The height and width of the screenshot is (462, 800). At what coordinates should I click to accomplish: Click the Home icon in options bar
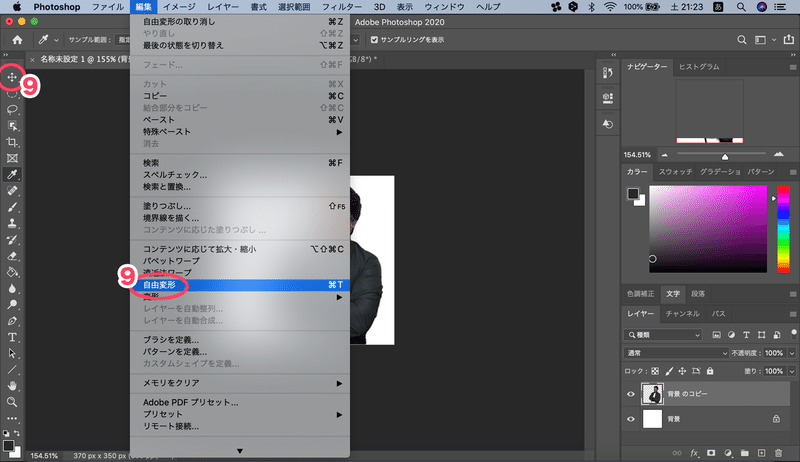pos(17,40)
